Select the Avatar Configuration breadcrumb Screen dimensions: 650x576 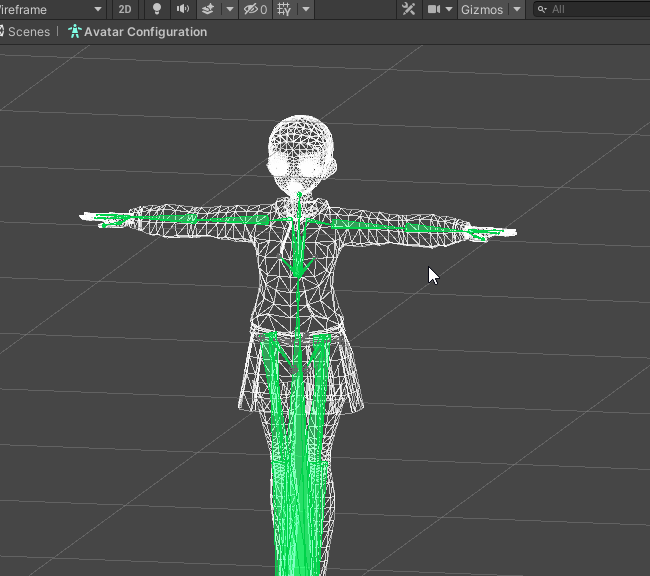click(145, 32)
